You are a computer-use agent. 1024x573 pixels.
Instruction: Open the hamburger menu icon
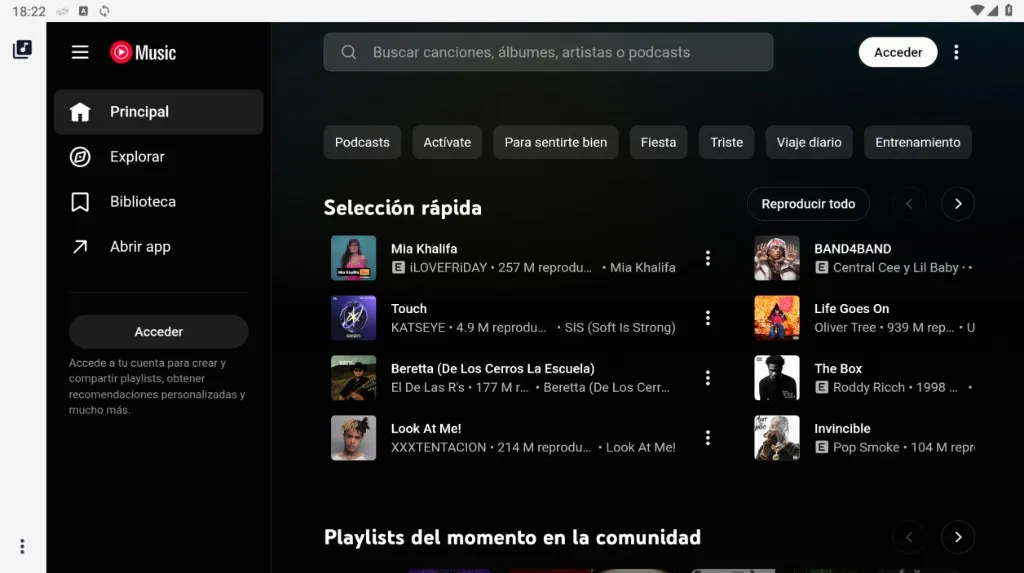coord(80,52)
